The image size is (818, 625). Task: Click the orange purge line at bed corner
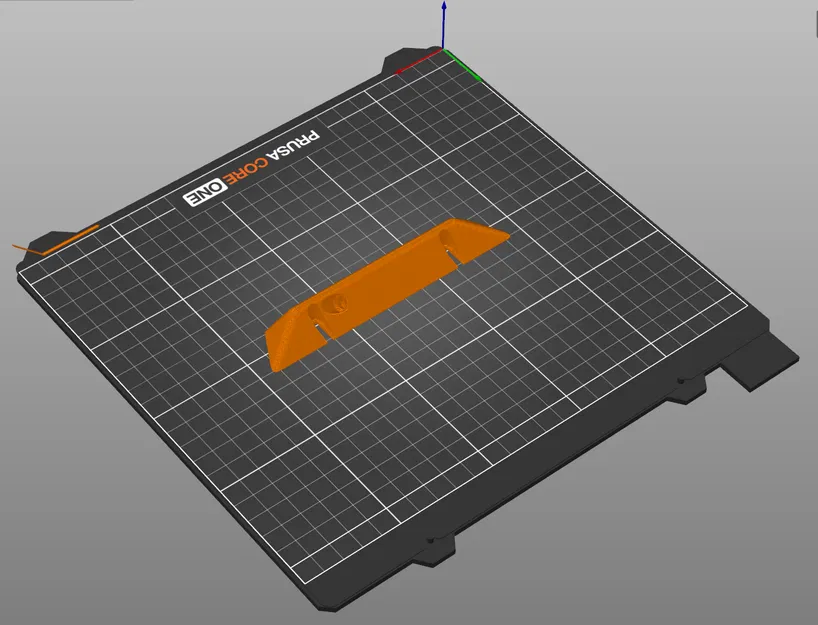[x=56, y=241]
